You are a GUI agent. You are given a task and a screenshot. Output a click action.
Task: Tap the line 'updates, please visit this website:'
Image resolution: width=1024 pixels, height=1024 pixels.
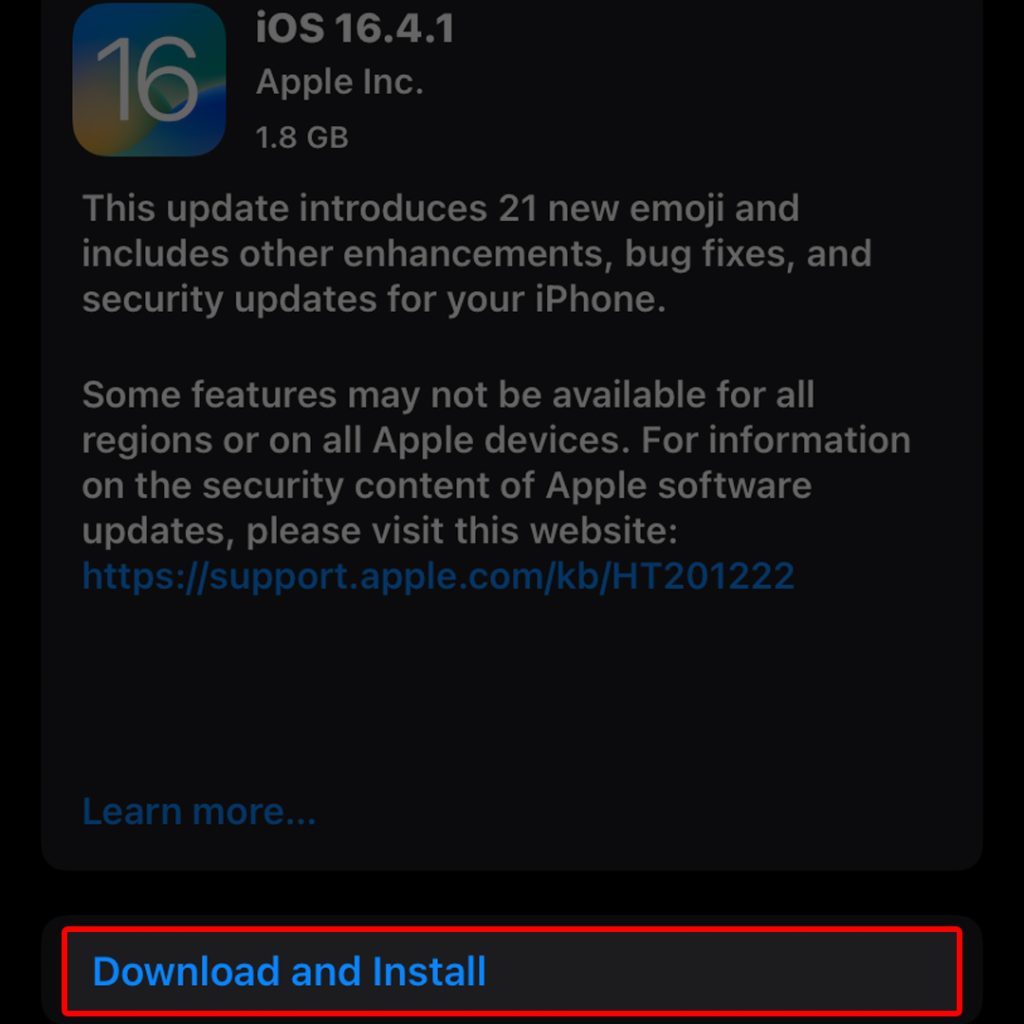click(x=380, y=531)
